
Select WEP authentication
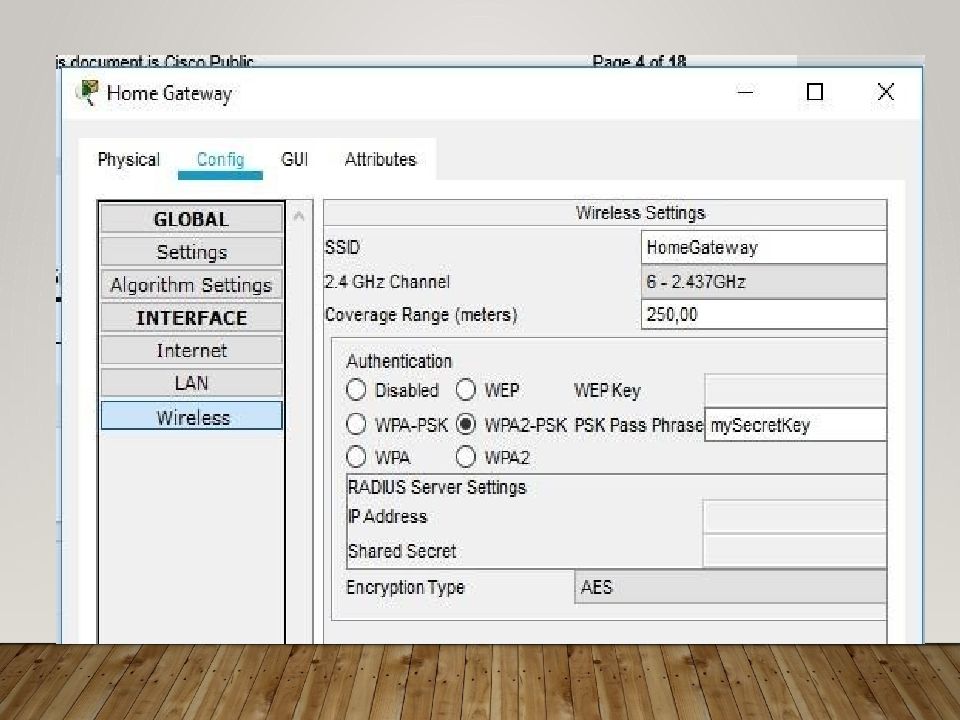pos(465,390)
